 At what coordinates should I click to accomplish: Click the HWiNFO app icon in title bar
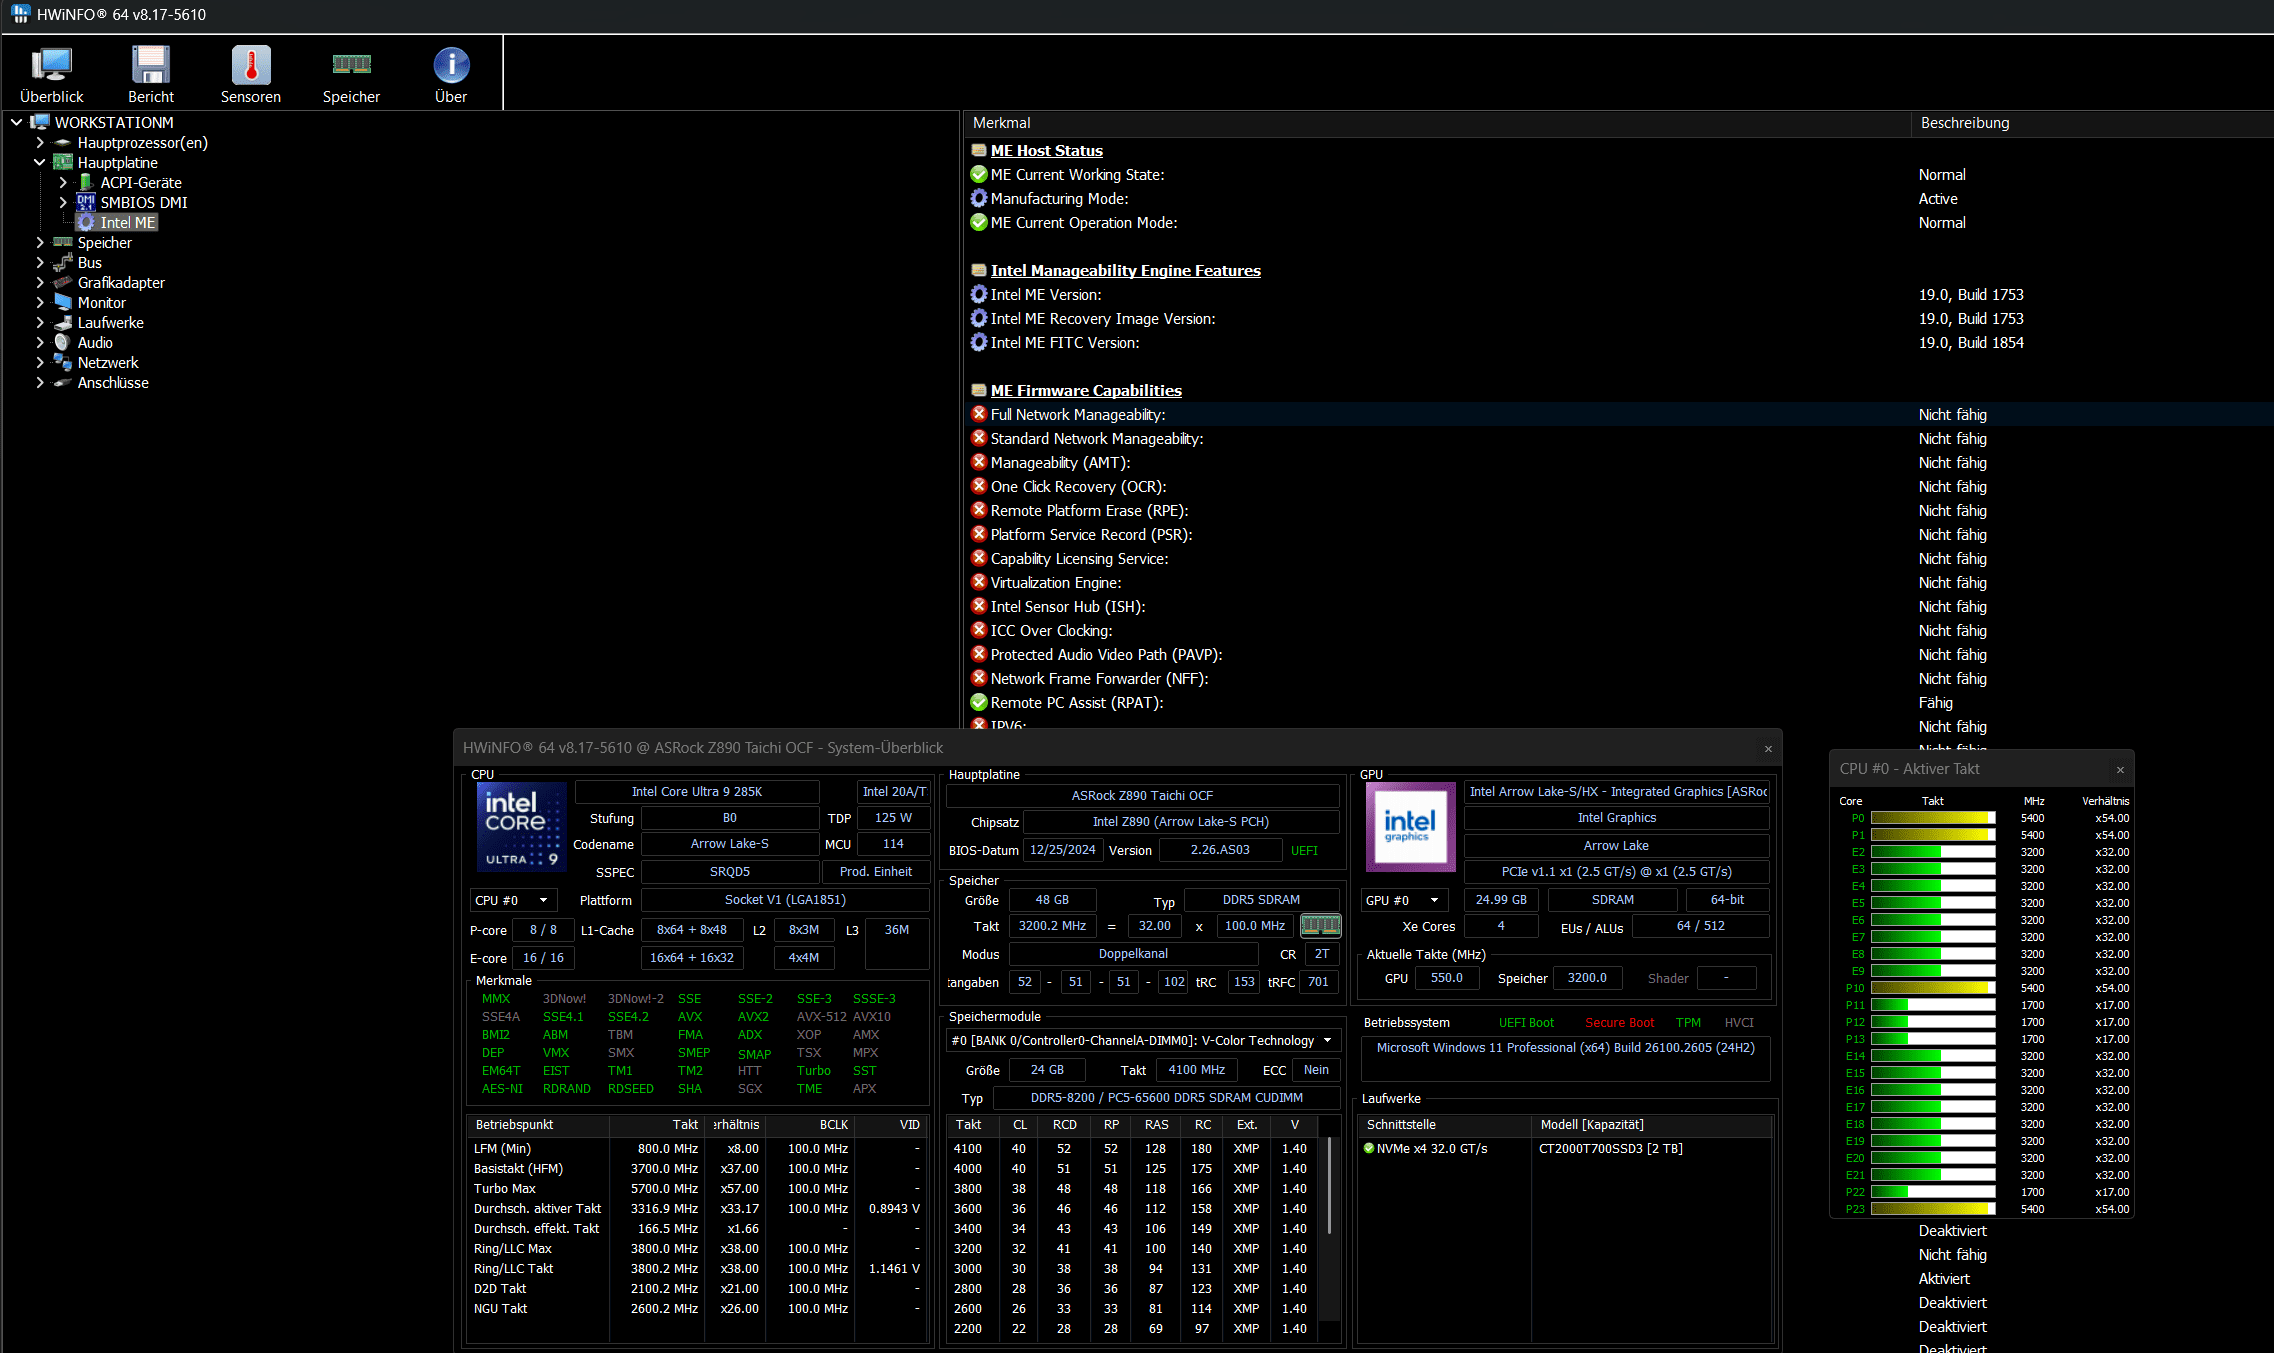coord(20,14)
